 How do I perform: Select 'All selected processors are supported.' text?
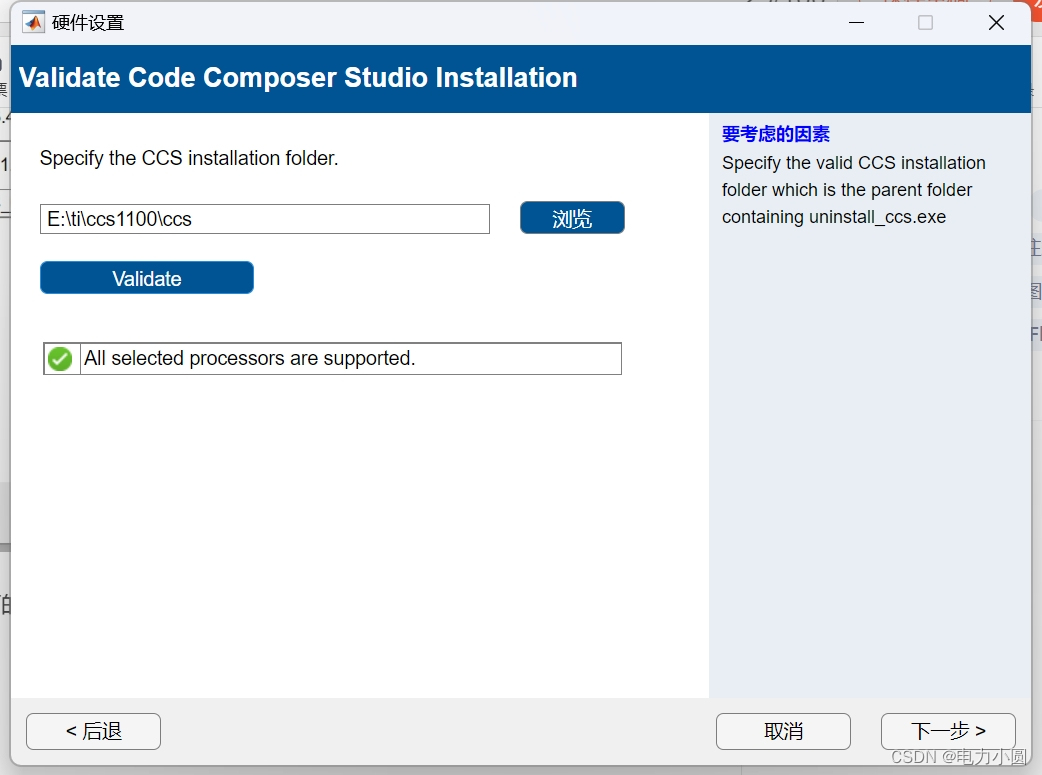(249, 358)
